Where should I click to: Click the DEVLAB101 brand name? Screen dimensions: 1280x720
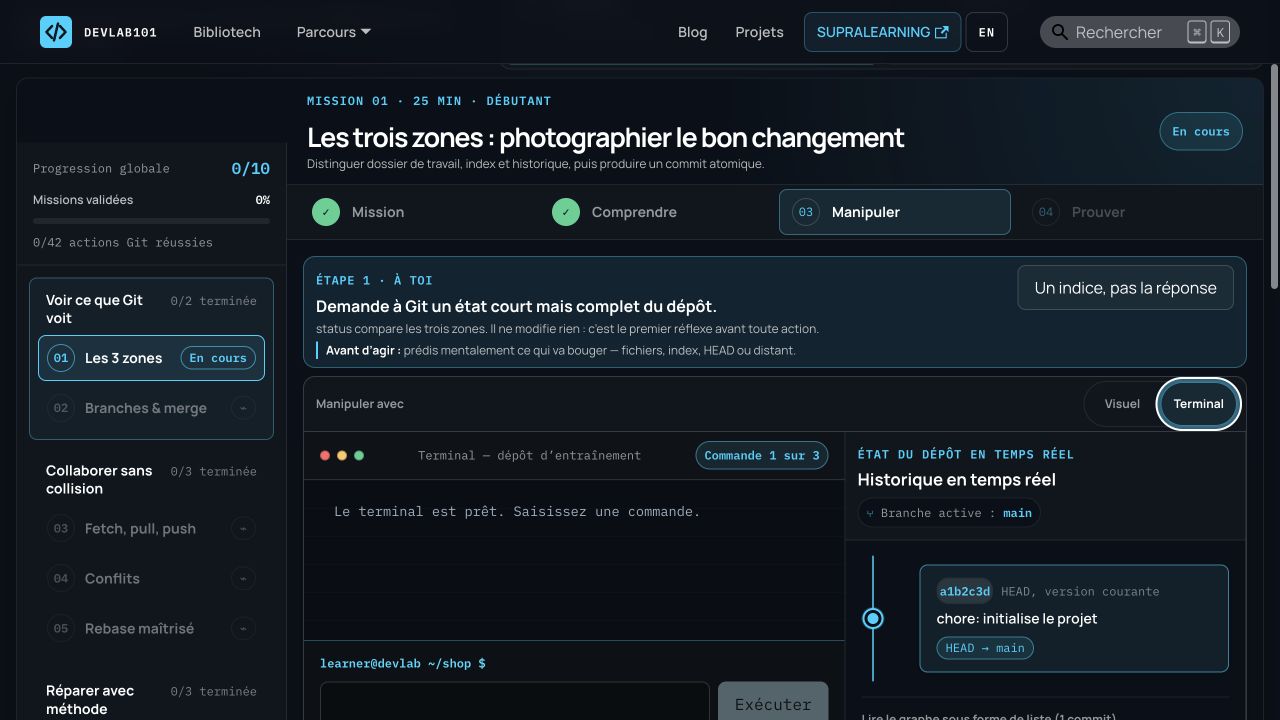(120, 32)
